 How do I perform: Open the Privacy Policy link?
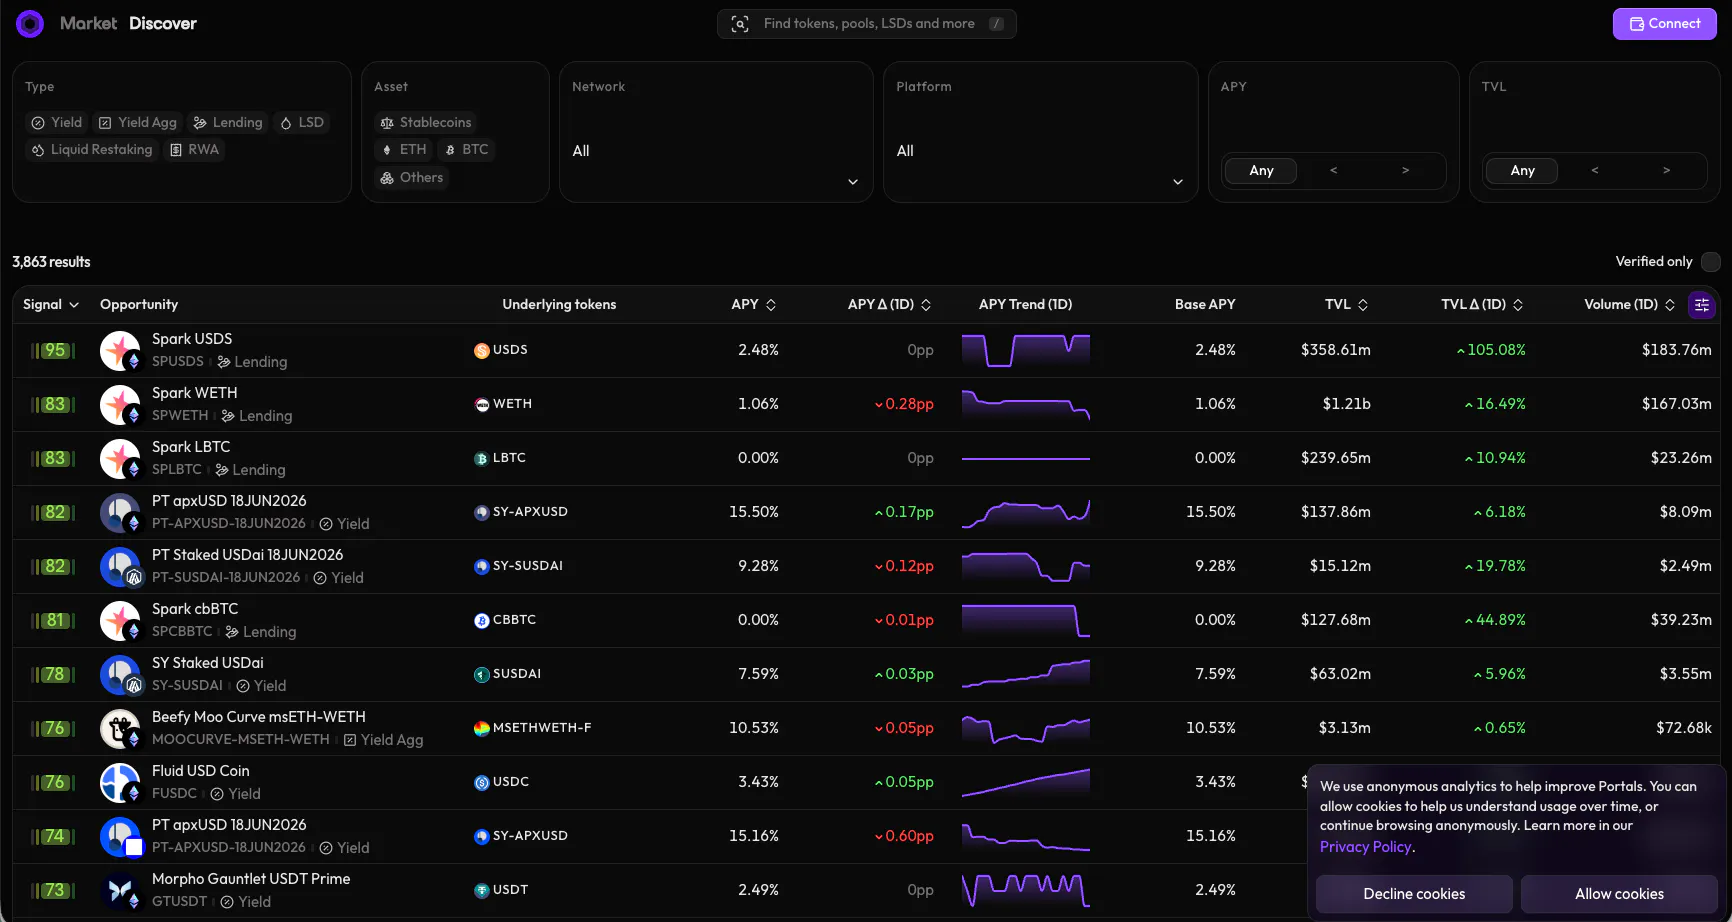tap(1366, 847)
